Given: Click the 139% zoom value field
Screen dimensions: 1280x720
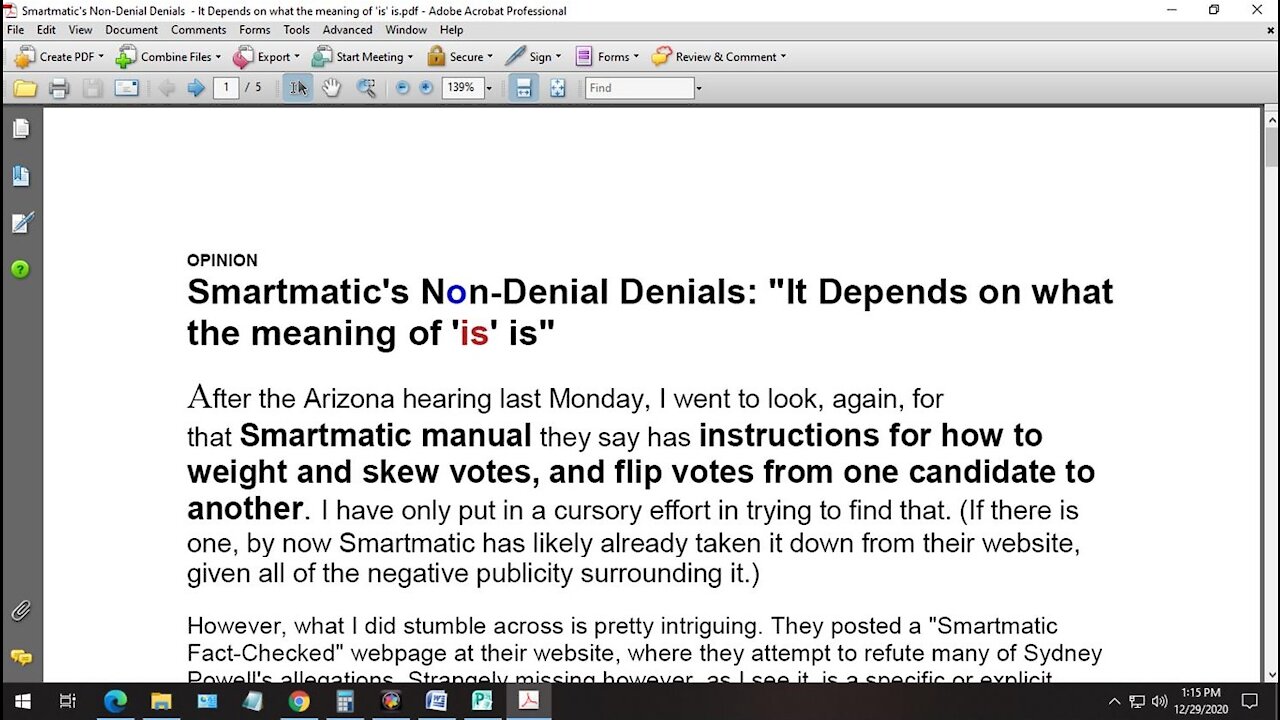Looking at the screenshot, I should (x=461, y=88).
